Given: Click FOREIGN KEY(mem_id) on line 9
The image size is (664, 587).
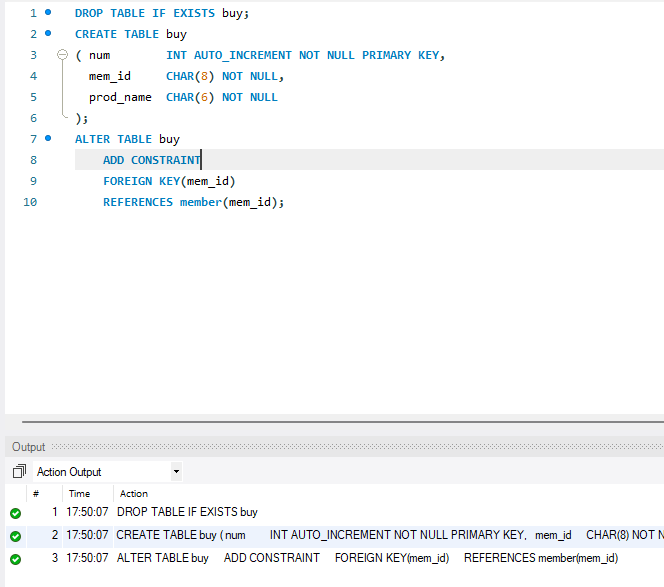Looking at the screenshot, I should click(x=169, y=181).
